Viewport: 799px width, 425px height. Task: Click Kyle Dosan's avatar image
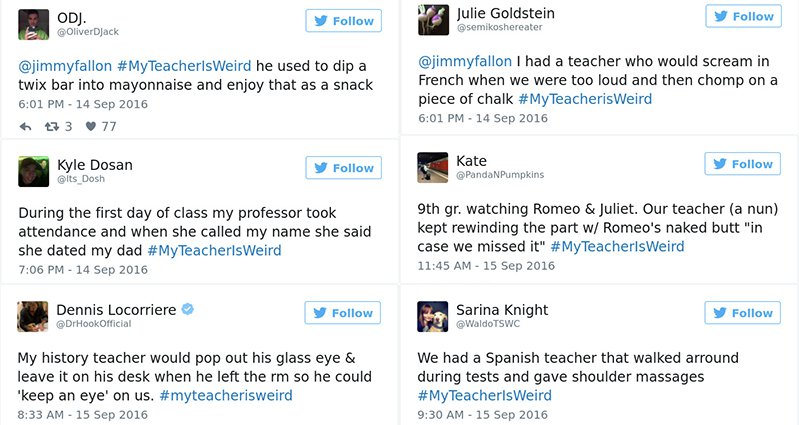coord(34,171)
